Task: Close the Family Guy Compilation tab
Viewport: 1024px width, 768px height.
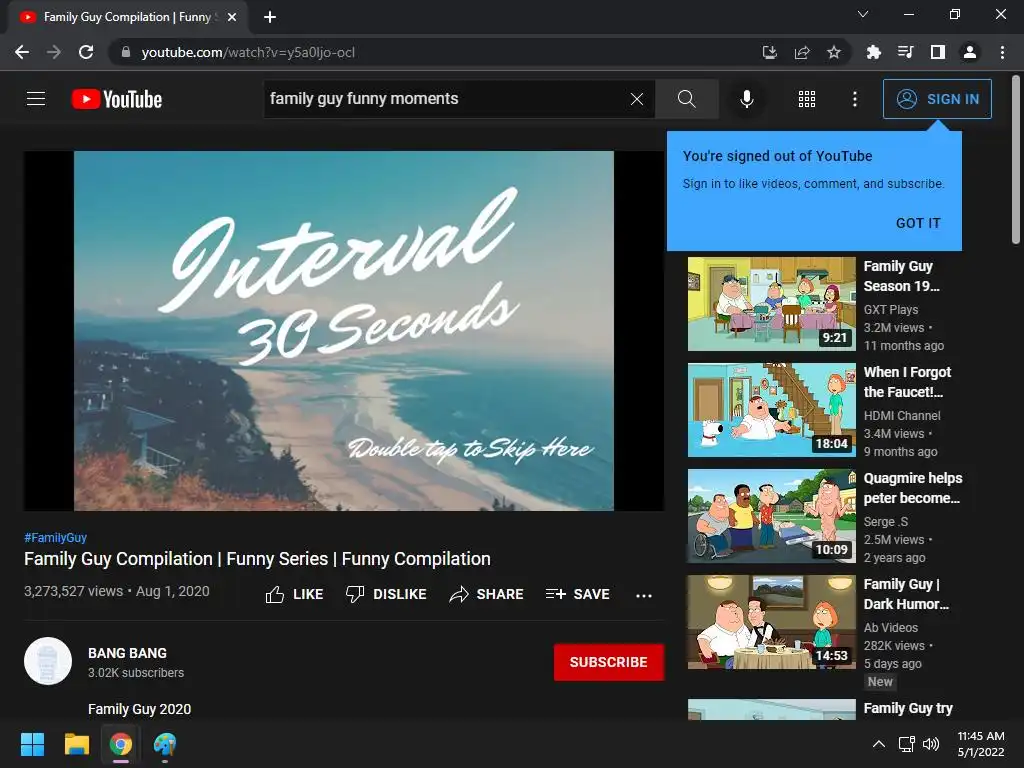Action: click(232, 17)
